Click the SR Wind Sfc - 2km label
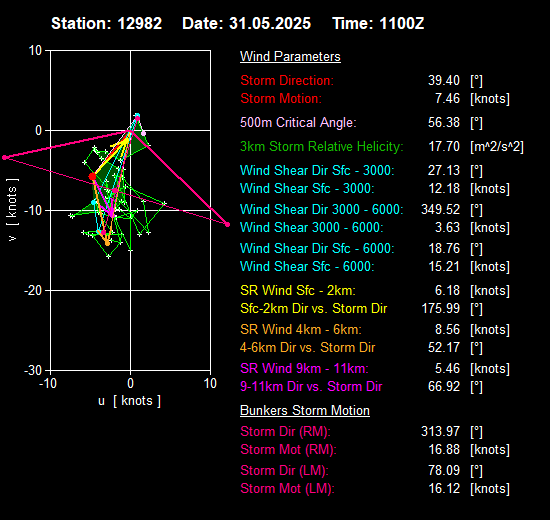 click(298, 291)
